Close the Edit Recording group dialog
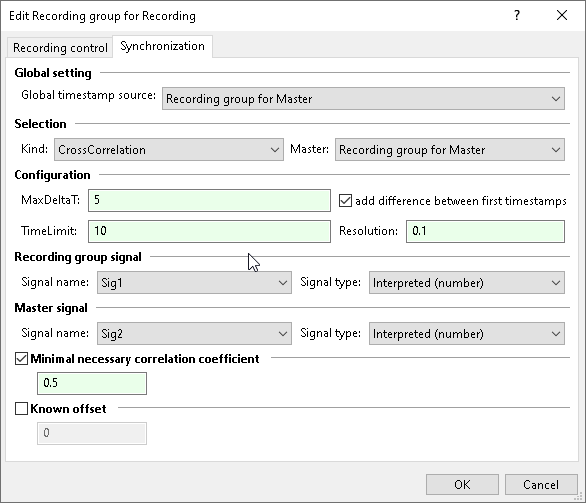 coord(562,15)
